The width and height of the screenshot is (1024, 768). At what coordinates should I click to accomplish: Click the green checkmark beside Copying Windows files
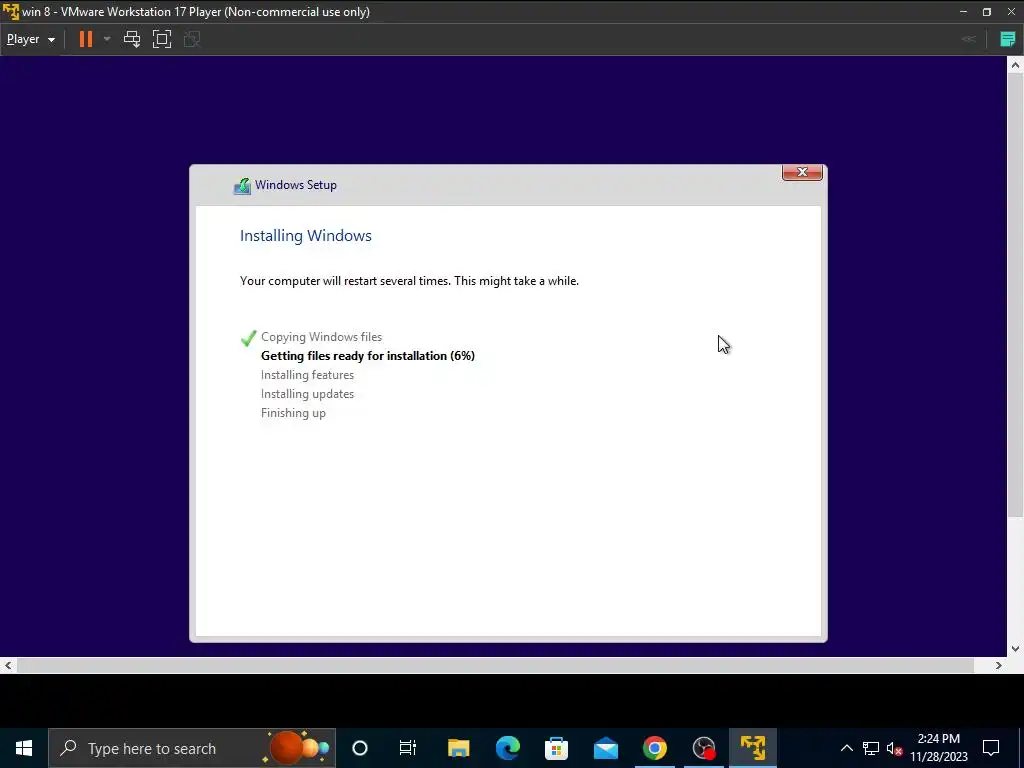[248, 338]
